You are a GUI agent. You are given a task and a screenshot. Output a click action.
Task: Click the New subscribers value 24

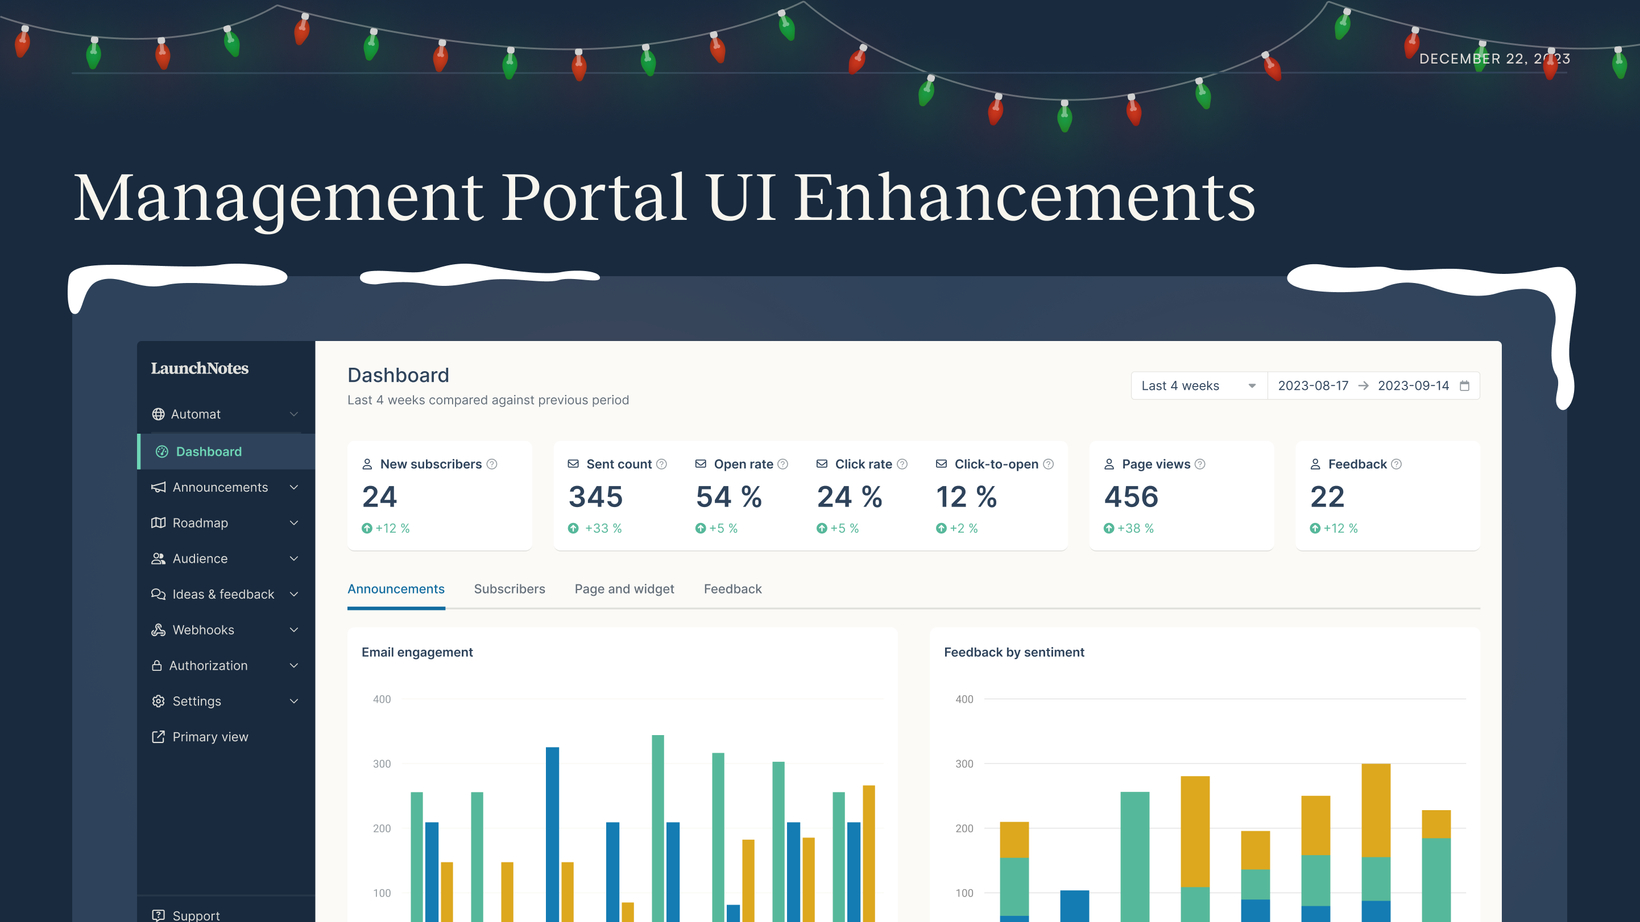coord(380,497)
